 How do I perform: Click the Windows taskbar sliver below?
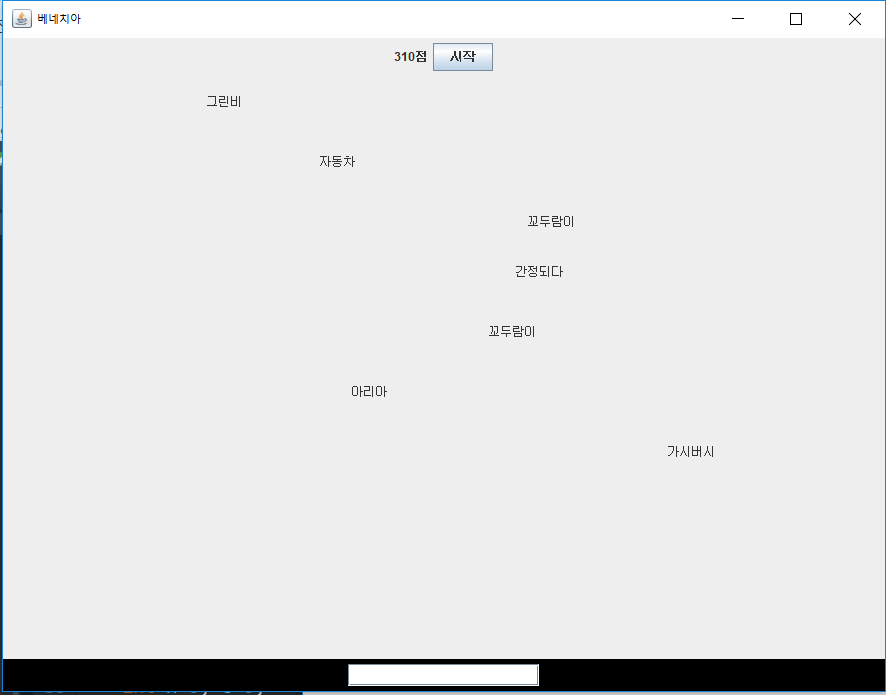point(150,691)
